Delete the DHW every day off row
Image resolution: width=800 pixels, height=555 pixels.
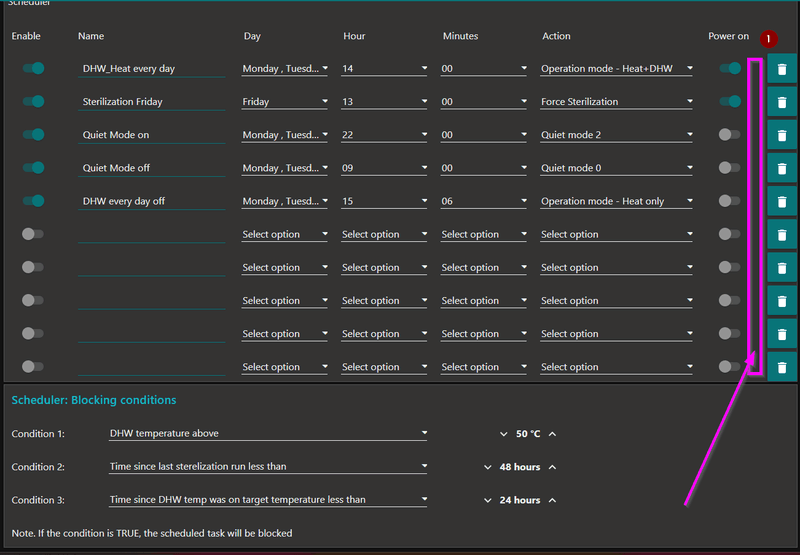pyautogui.click(x=782, y=201)
